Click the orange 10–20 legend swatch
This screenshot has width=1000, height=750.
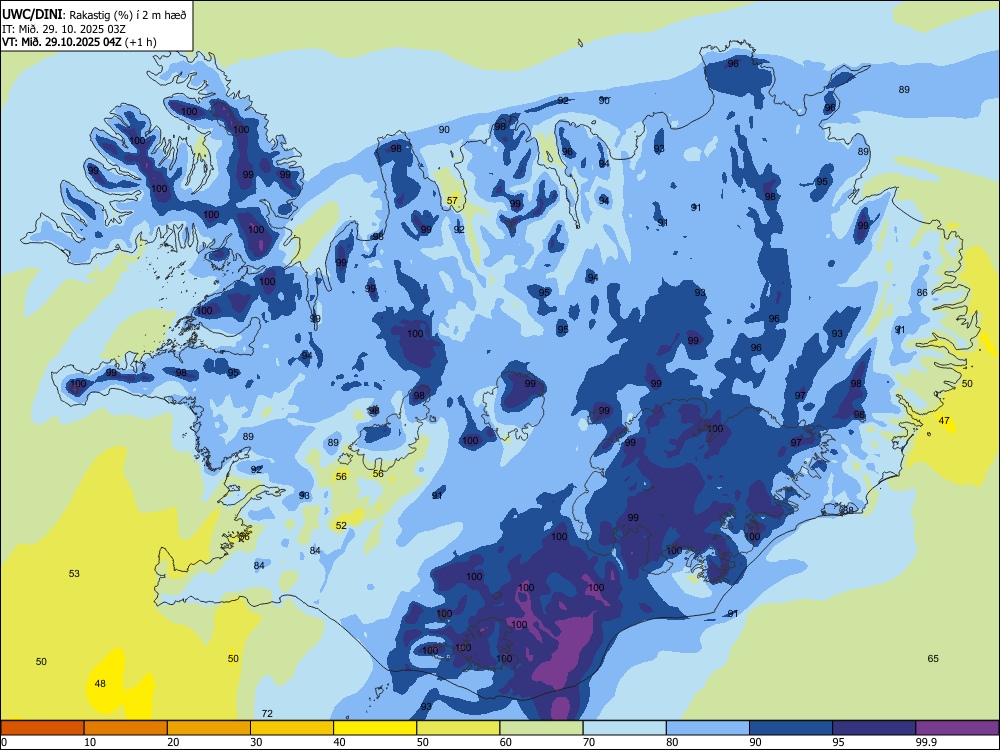(126, 728)
